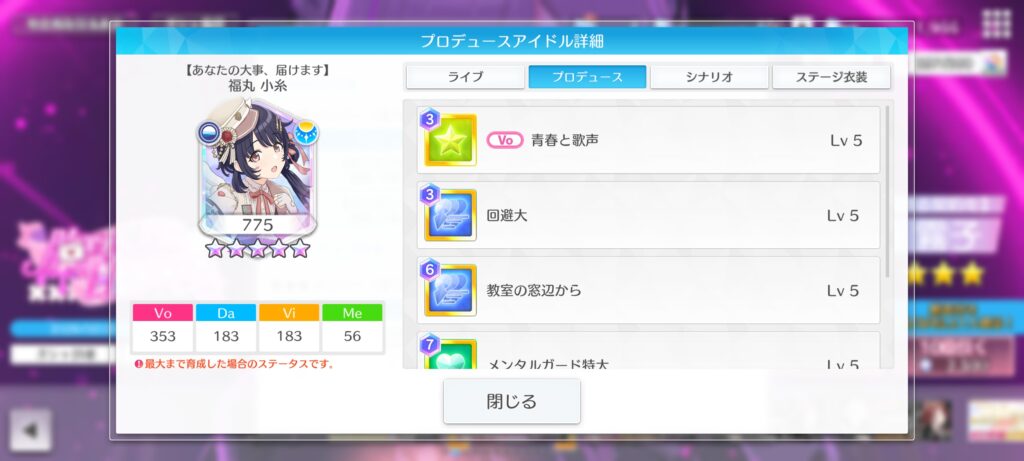Click the skill list vertical scrollbar
Viewport: 1024px width, 461px height.
point(887,191)
